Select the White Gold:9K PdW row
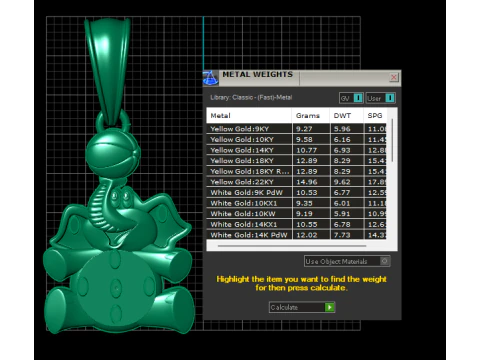The image size is (480, 360). point(296,193)
